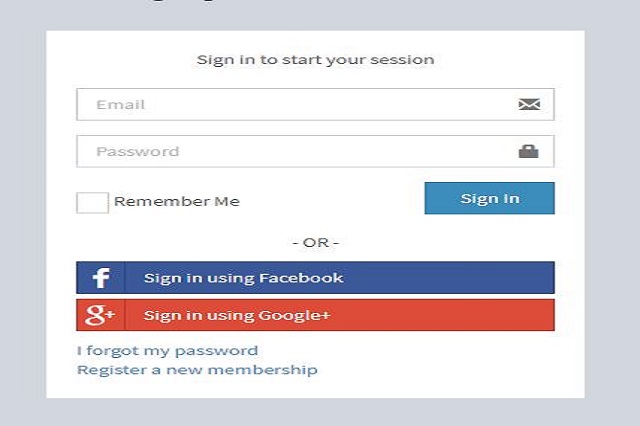Click the "Email" placeholder text

tap(120, 104)
